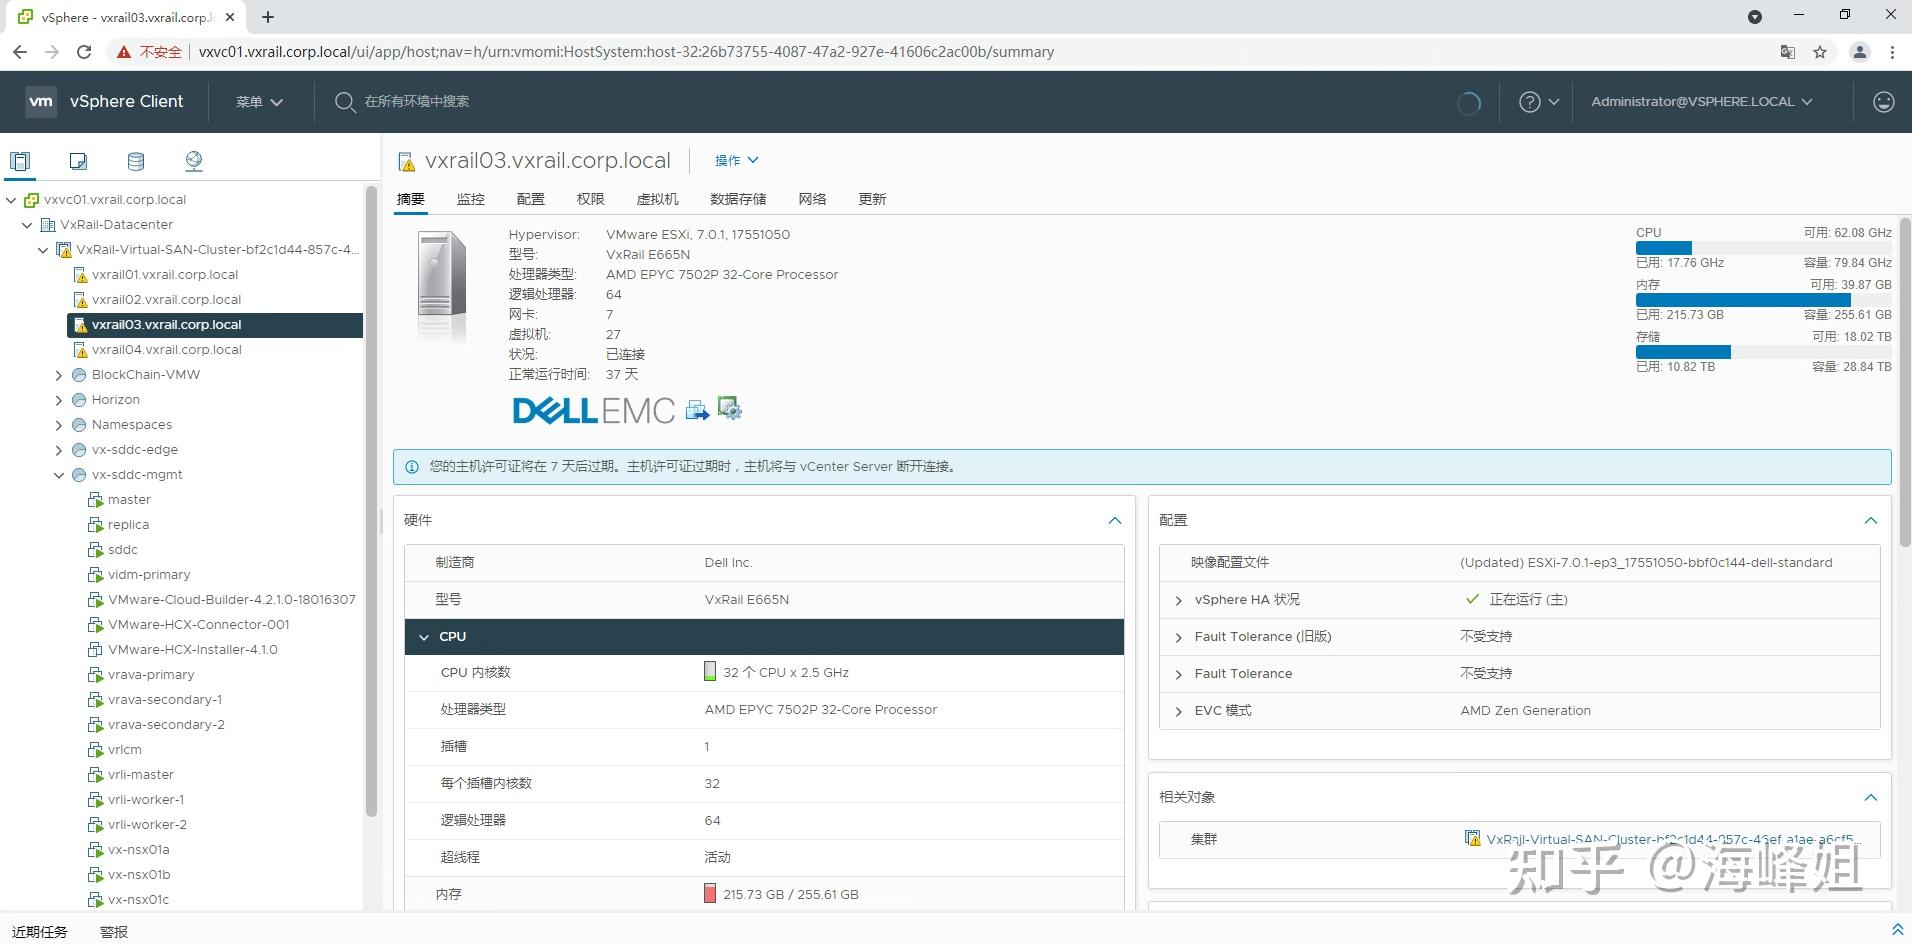Open the 操作 actions dropdown
Screen dimensions: 1912x945
tap(736, 160)
